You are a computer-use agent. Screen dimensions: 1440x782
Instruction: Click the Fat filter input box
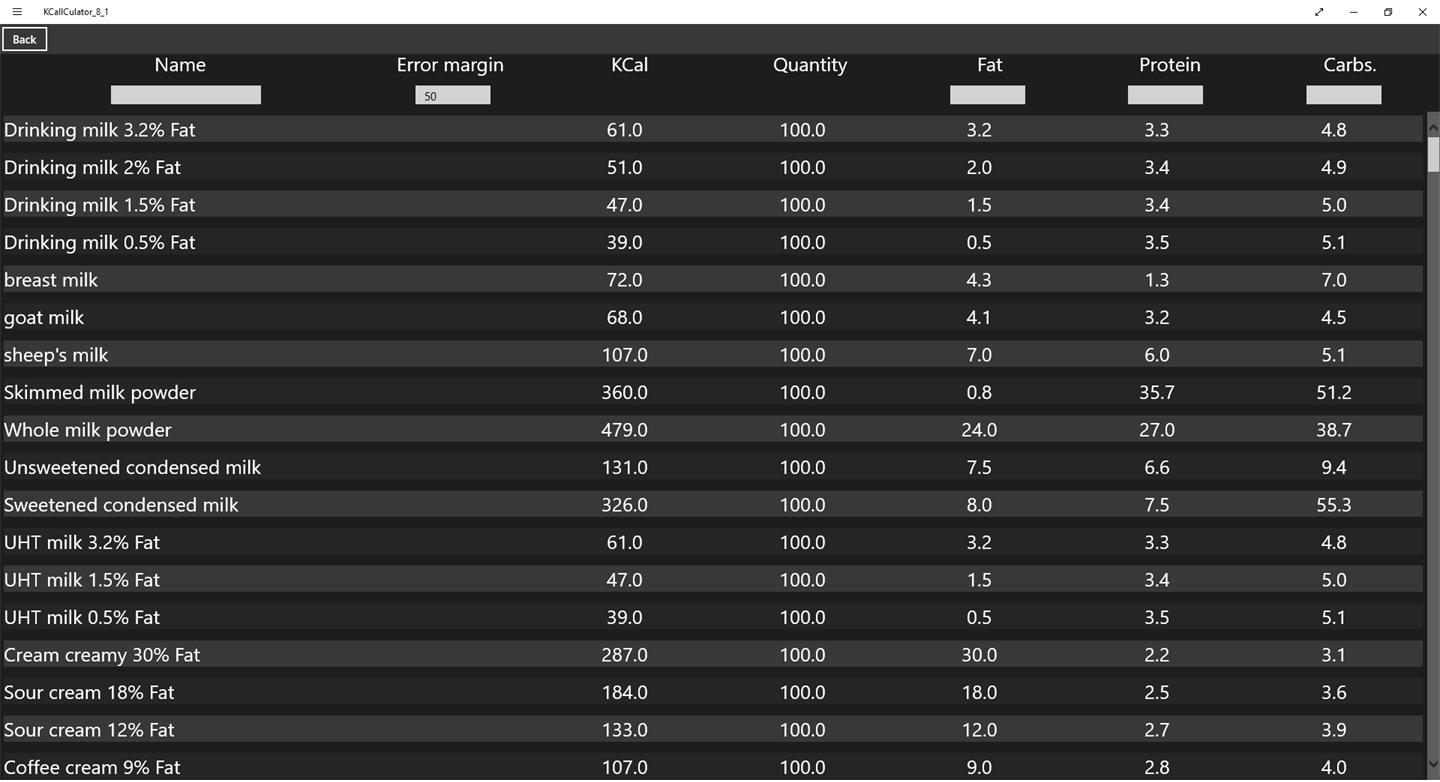tap(988, 95)
